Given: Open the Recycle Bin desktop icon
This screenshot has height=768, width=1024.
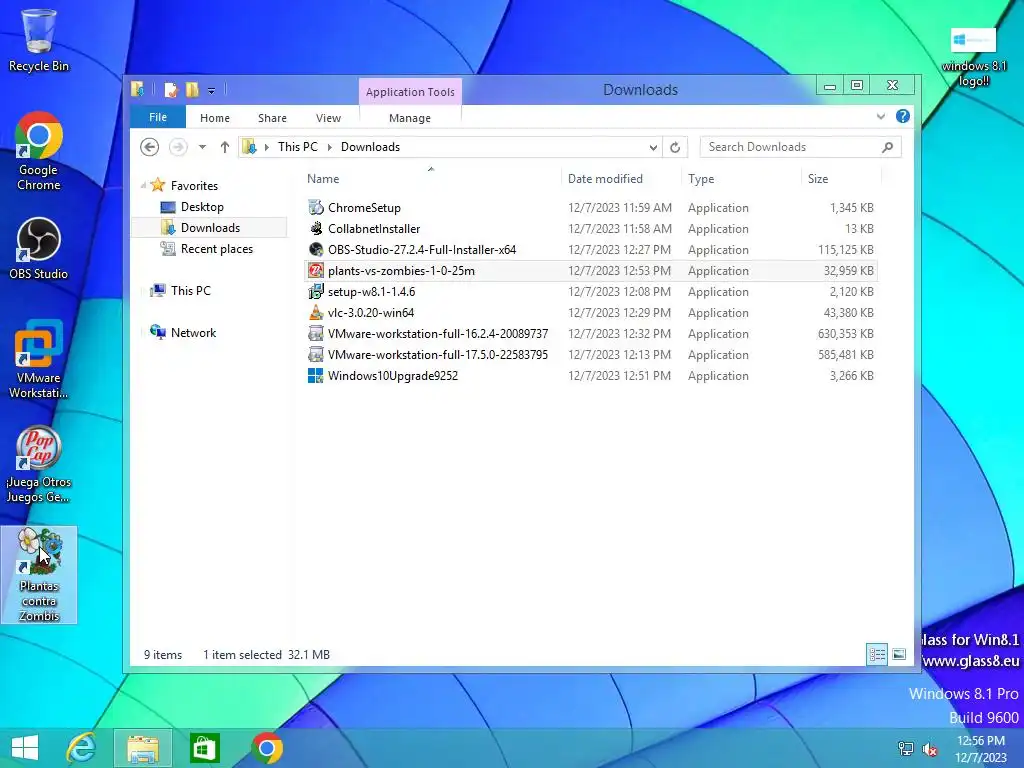Looking at the screenshot, I should 39,40.
